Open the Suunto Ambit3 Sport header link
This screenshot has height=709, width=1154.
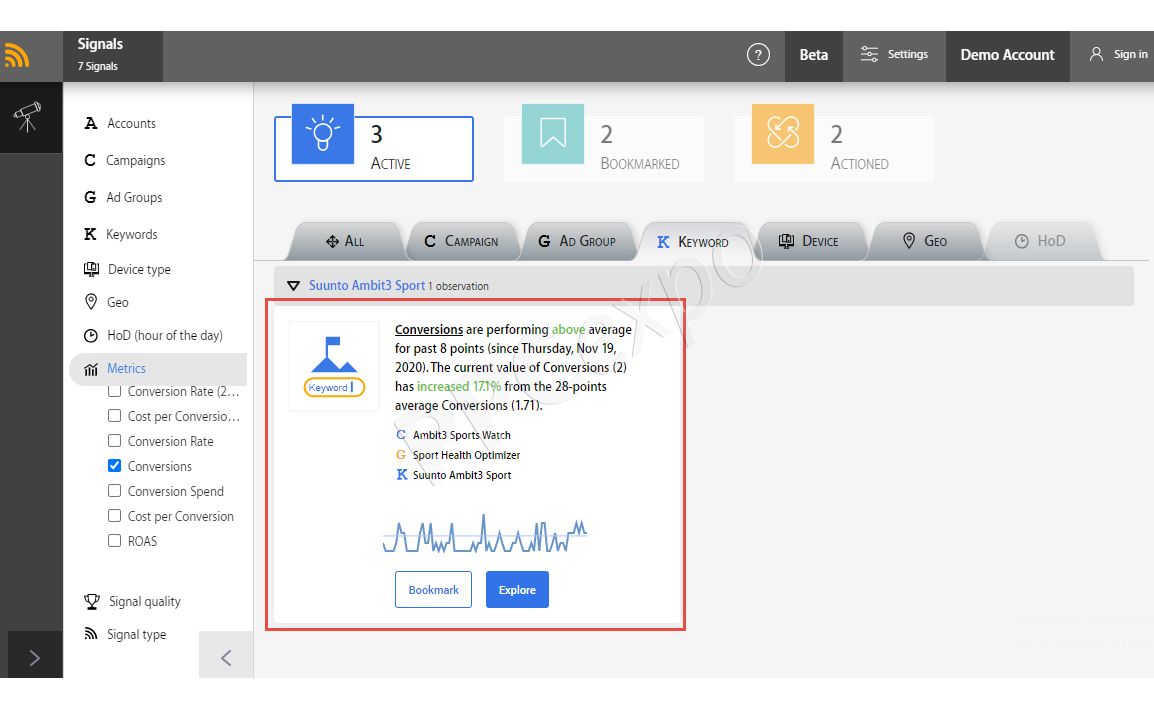click(367, 285)
